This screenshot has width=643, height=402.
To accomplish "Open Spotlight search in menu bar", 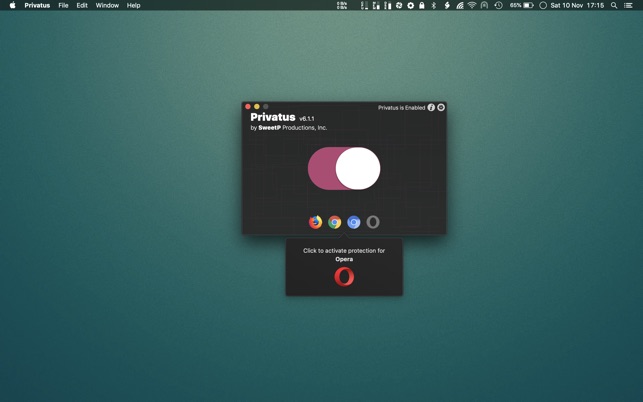I will 614,5.
